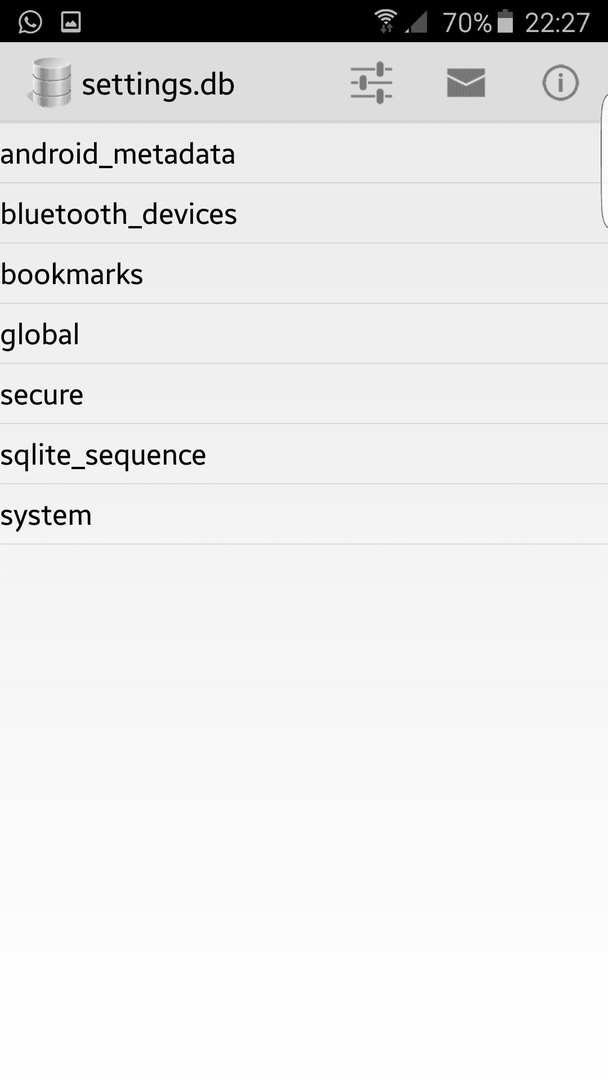Open the sqlite_sequence table
Viewport: 608px width, 1080px height.
point(304,455)
